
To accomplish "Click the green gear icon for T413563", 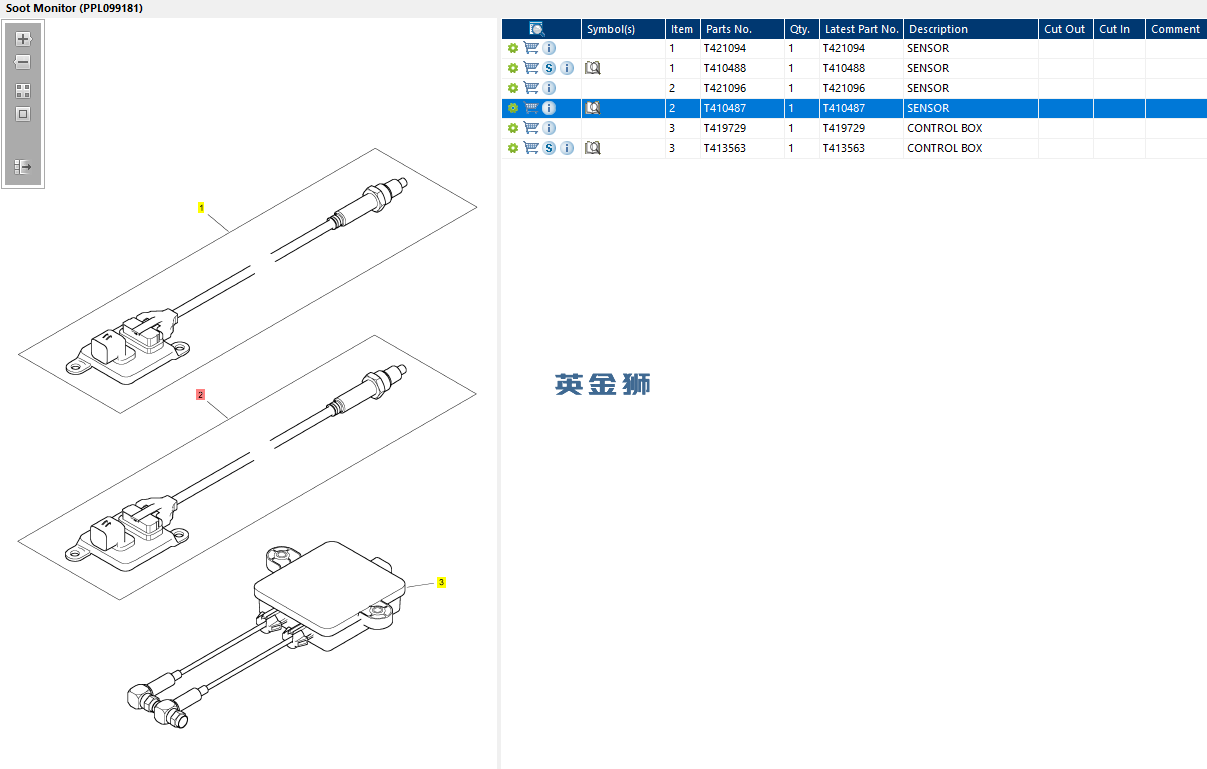I will (513, 148).
